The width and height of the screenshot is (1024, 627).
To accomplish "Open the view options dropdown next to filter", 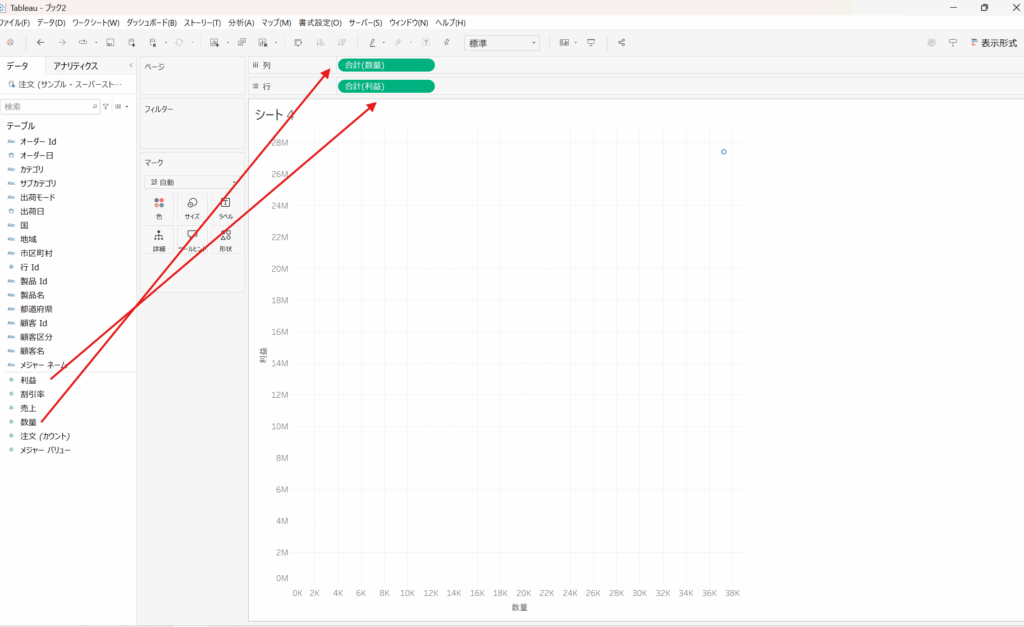I will tap(120, 106).
